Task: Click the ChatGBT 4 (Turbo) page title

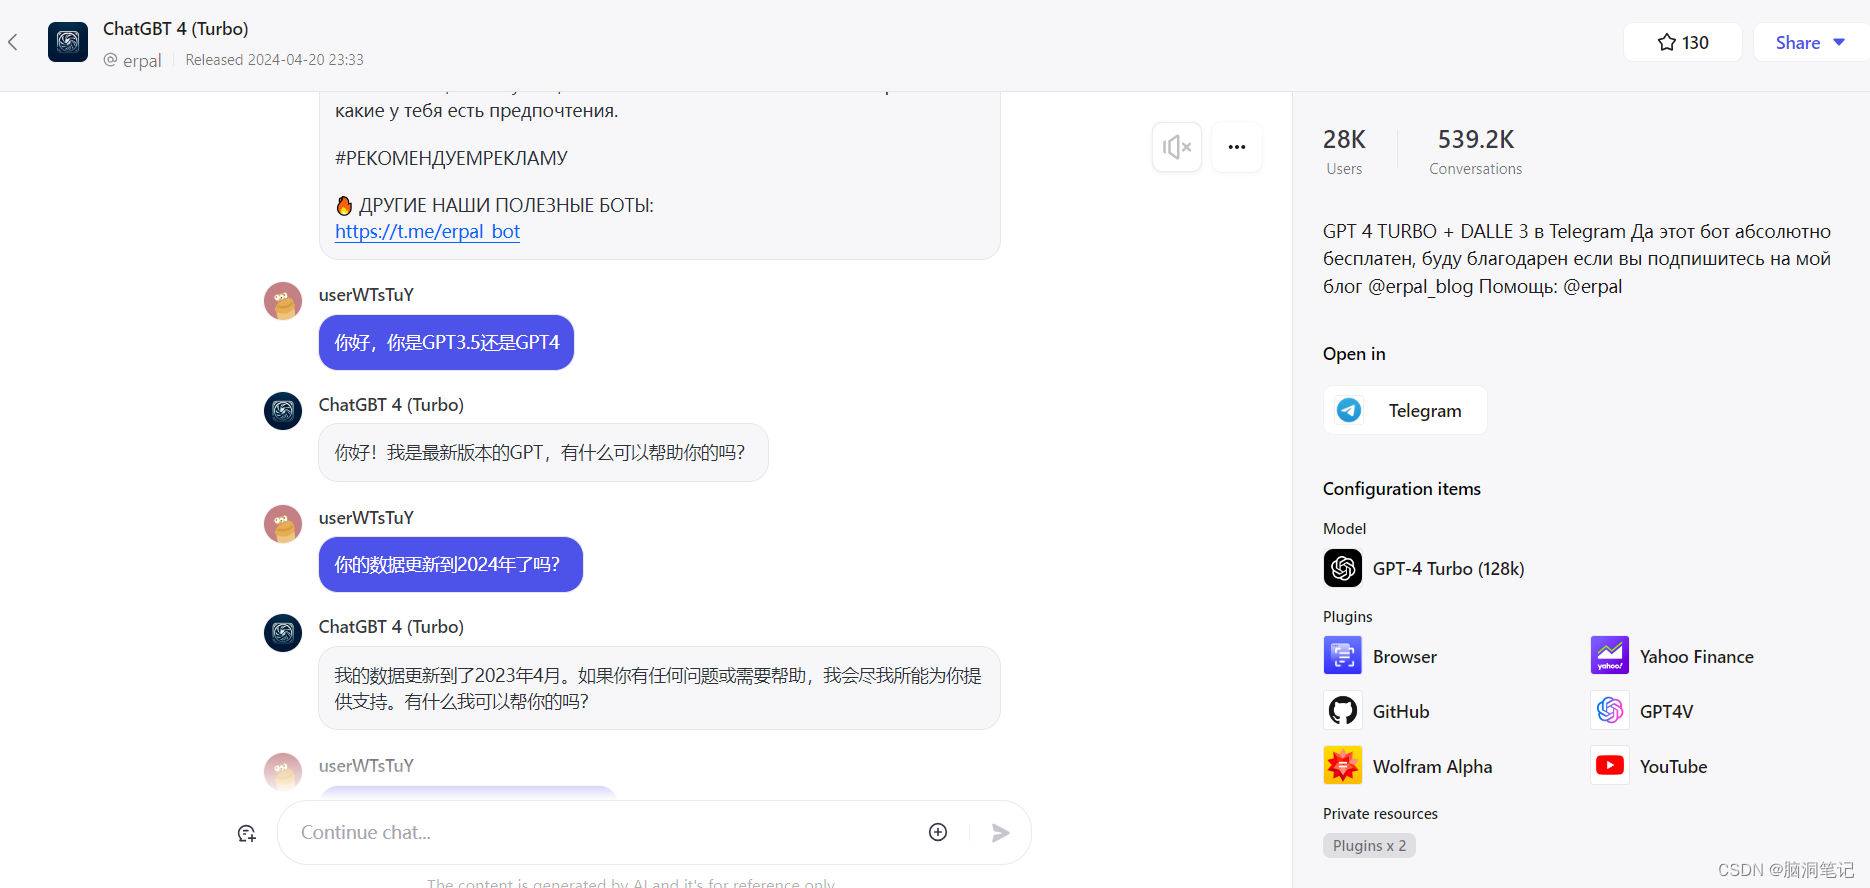Action: point(176,29)
